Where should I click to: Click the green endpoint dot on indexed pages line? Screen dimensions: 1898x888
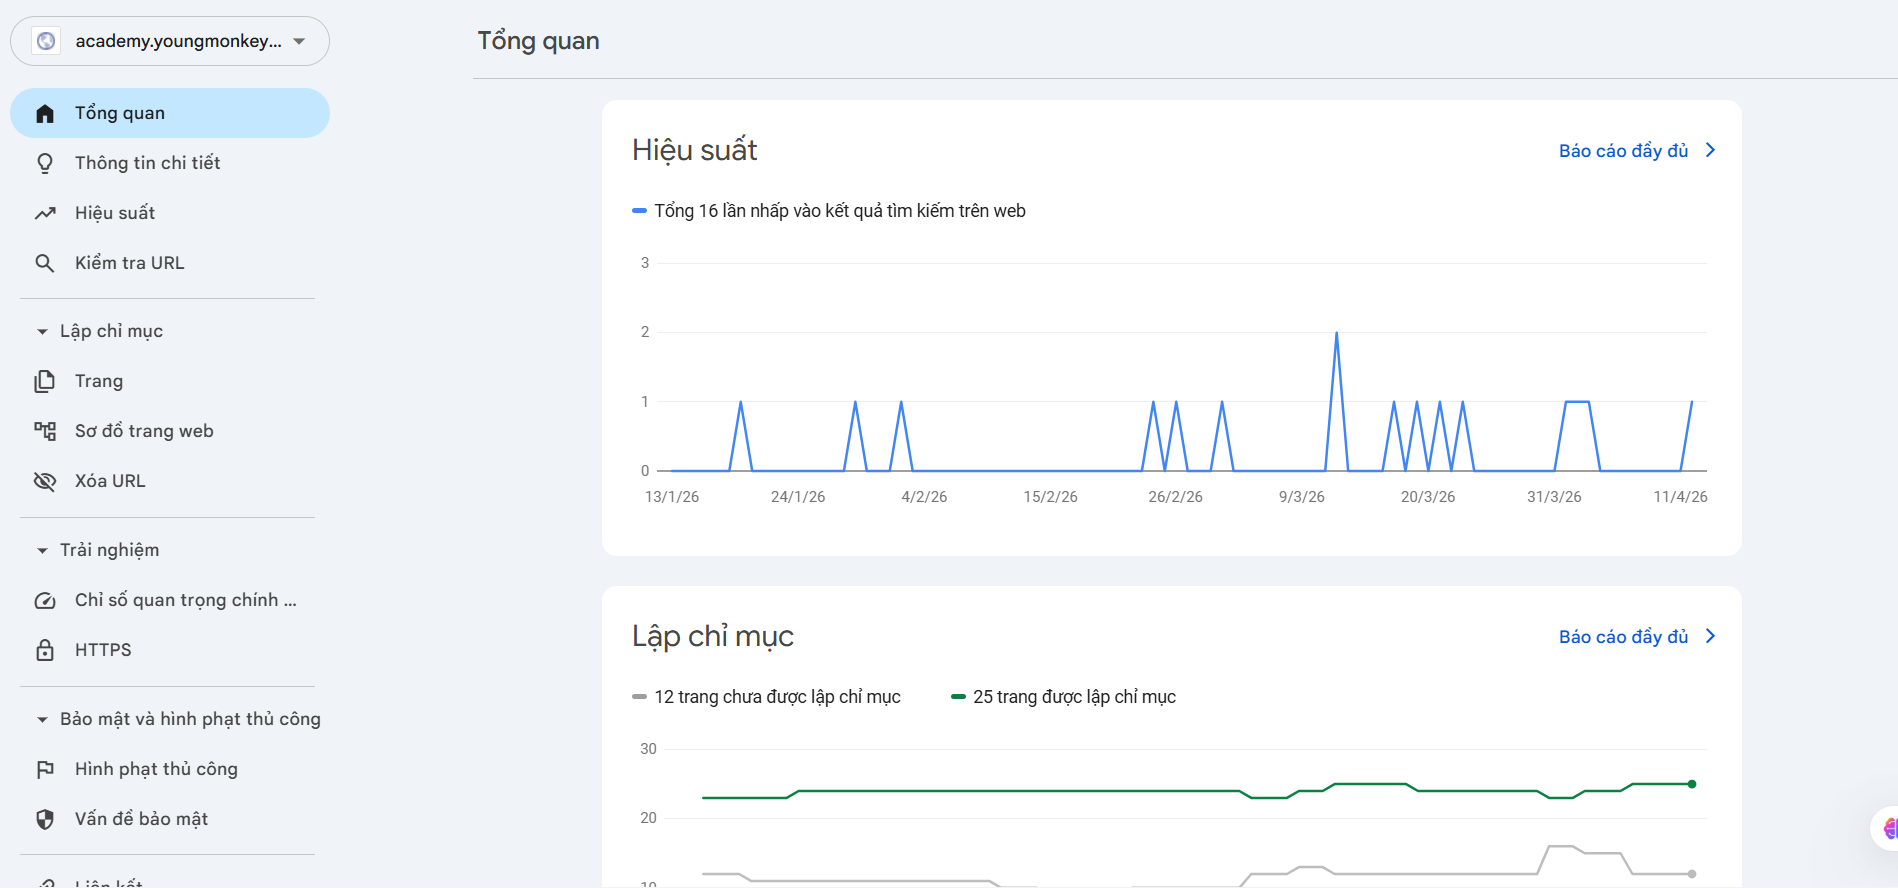1691,784
